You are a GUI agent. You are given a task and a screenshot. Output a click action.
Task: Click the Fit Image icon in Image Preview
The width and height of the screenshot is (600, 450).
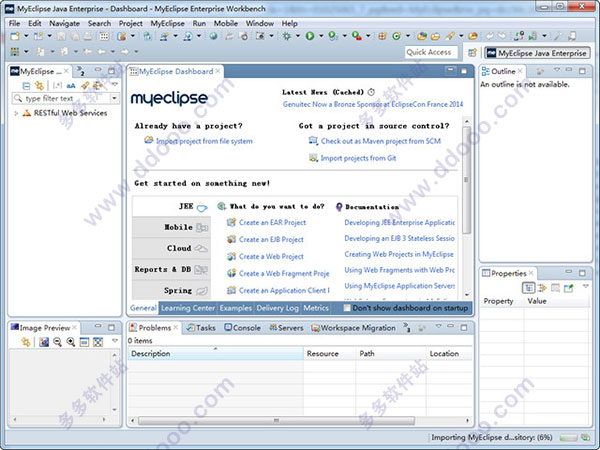98,342
